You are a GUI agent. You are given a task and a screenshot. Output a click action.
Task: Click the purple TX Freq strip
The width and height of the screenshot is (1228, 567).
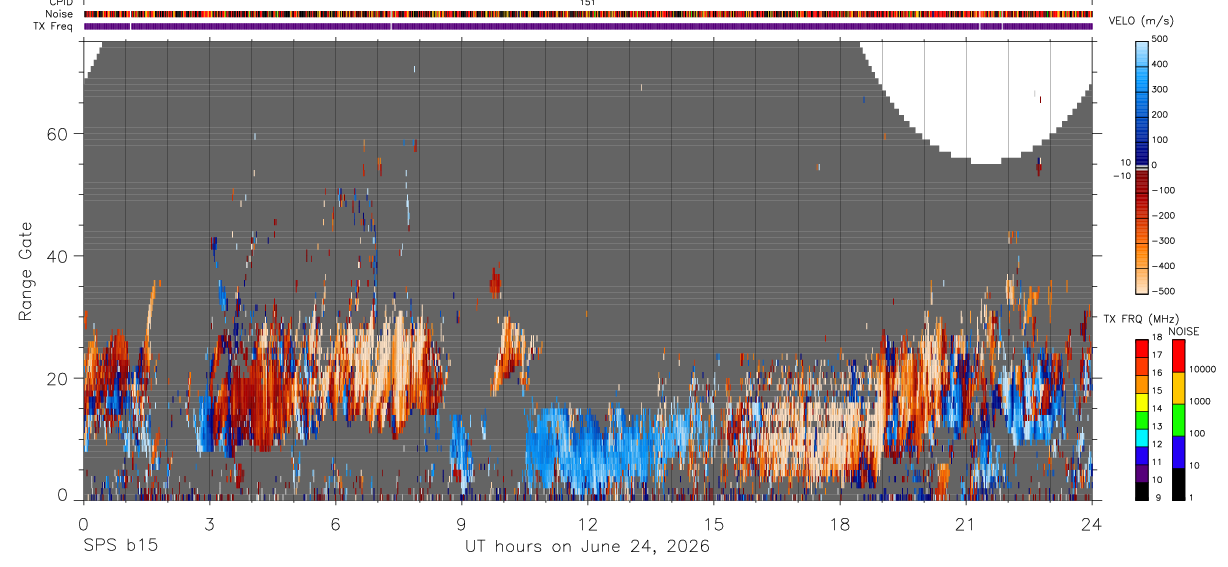click(x=588, y=26)
